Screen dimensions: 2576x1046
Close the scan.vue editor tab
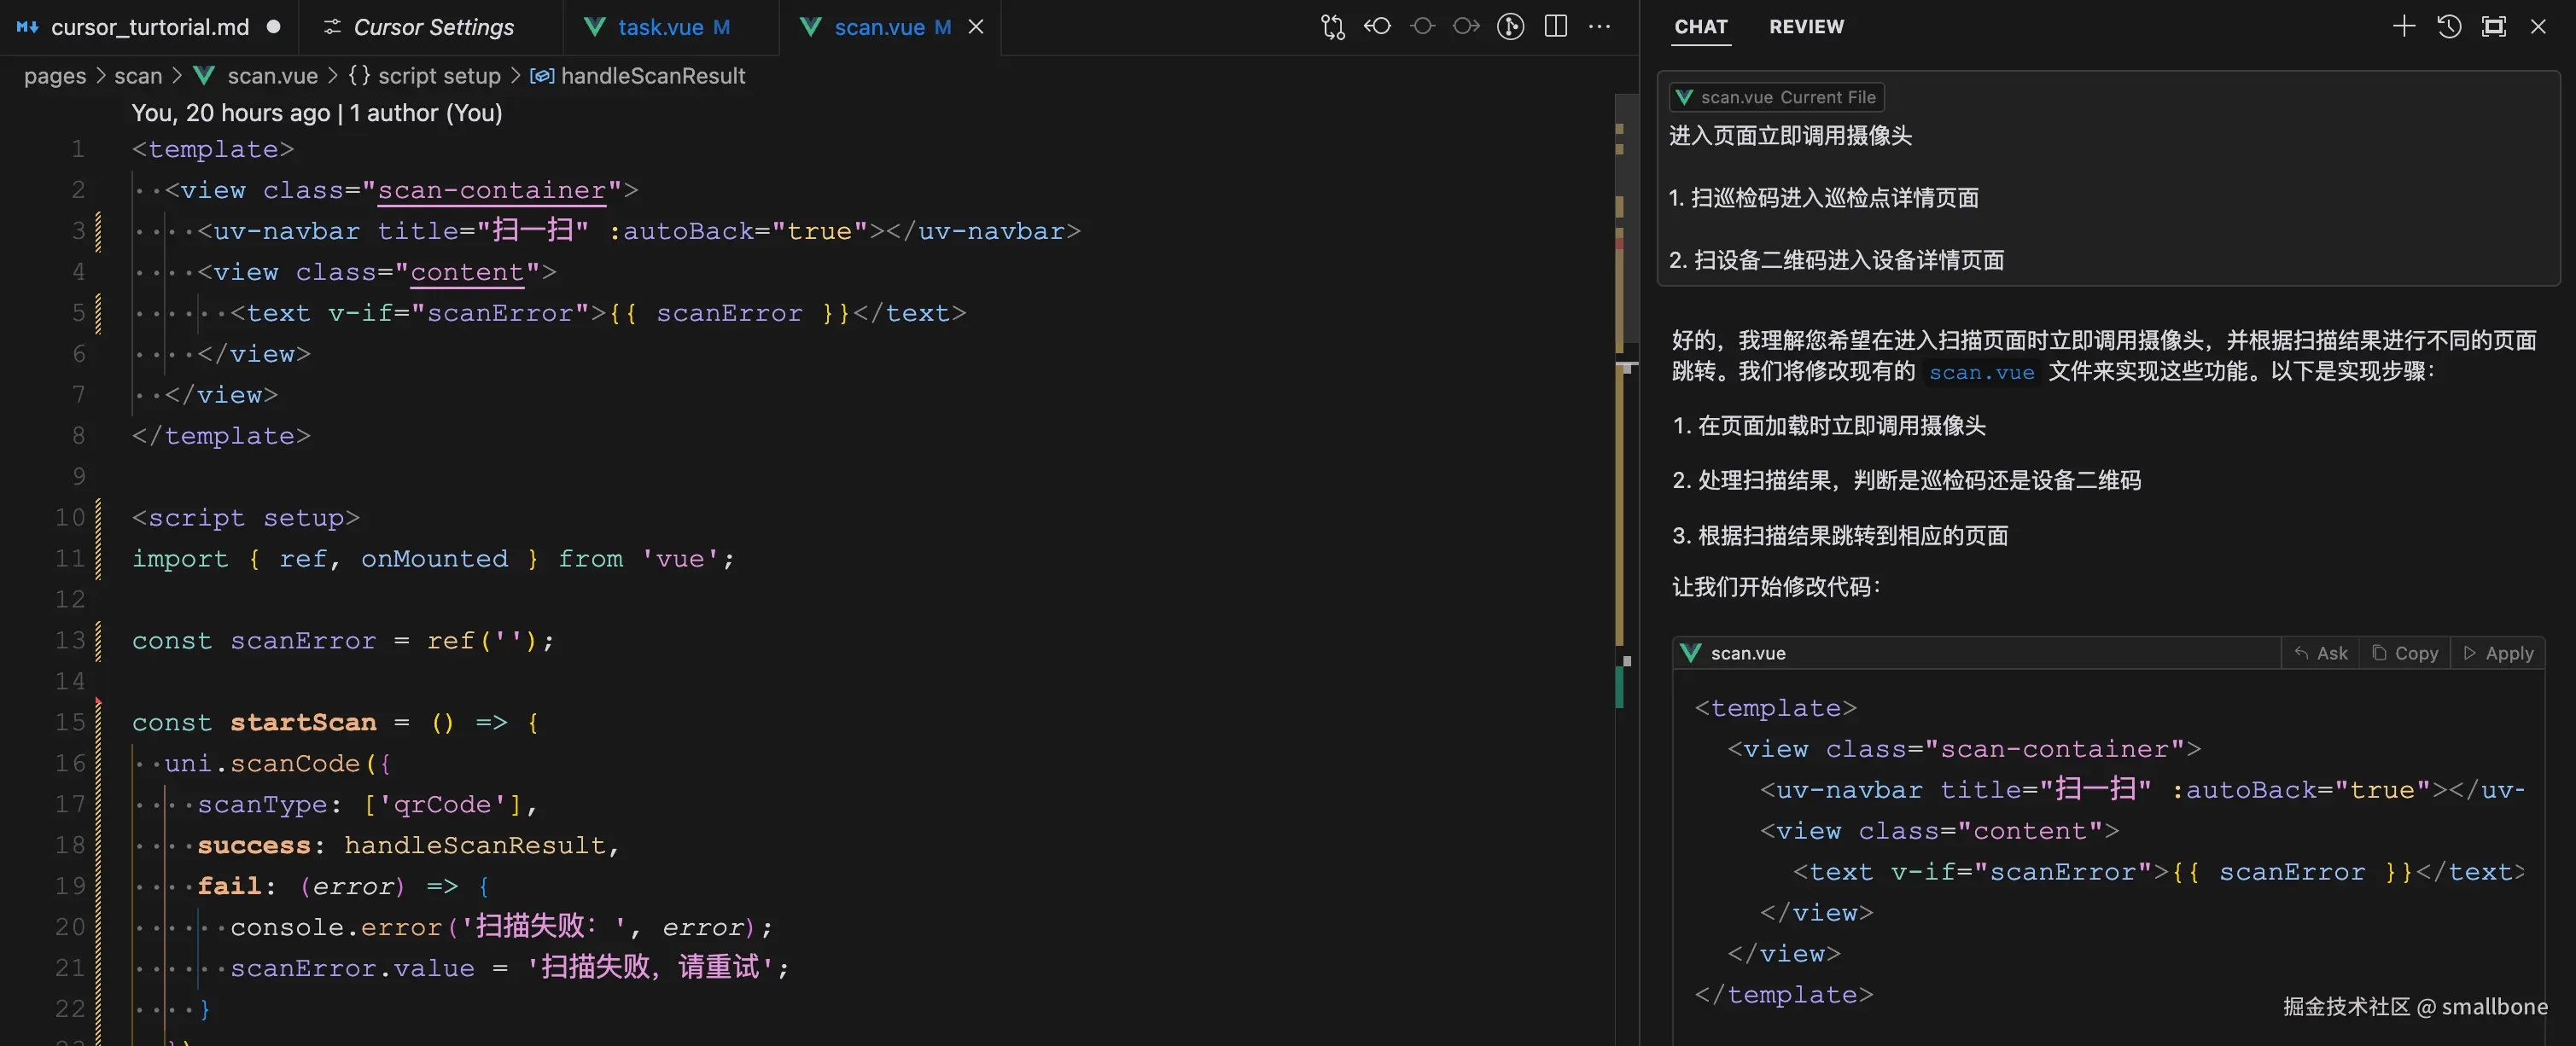(976, 27)
